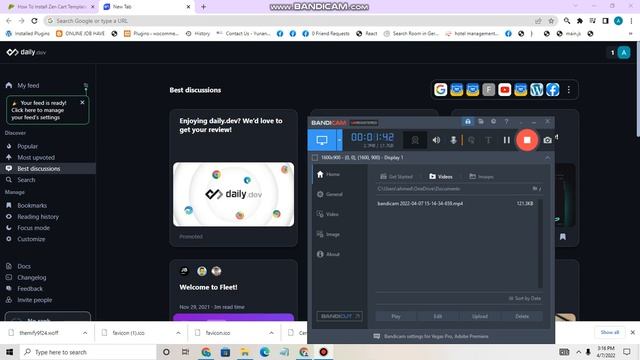Screen dimensions: 640x360
Task: Open General section in Bandicam sidebar
Action: click(x=329, y=194)
